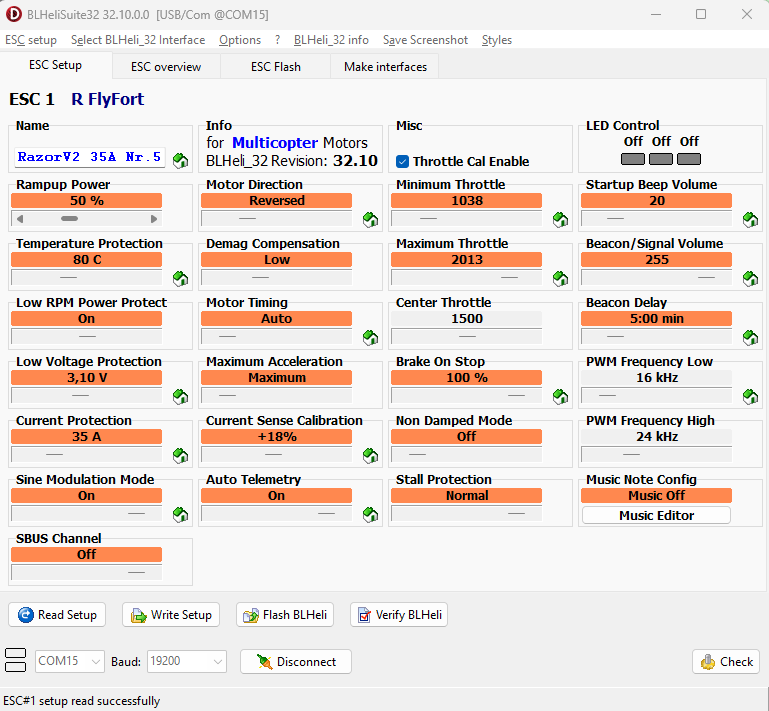This screenshot has width=769, height=711.
Task: Click the Music Off value bar
Action: 656,495
